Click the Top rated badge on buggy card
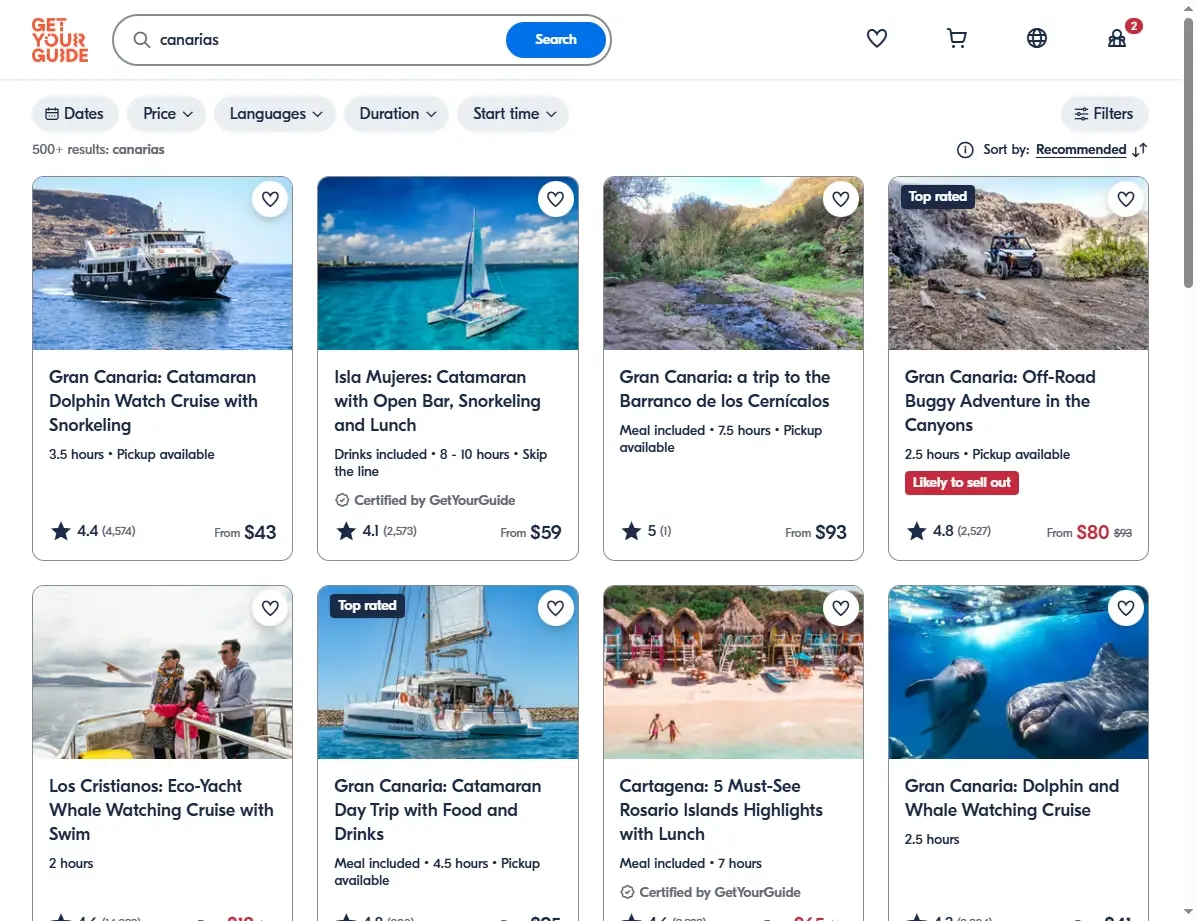 pos(937,197)
